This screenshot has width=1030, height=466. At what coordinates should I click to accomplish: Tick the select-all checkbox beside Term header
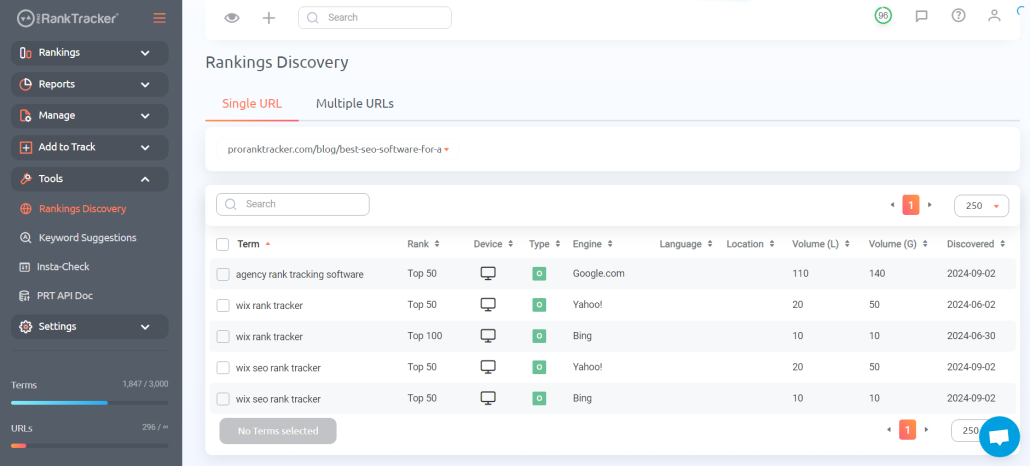[x=223, y=245]
